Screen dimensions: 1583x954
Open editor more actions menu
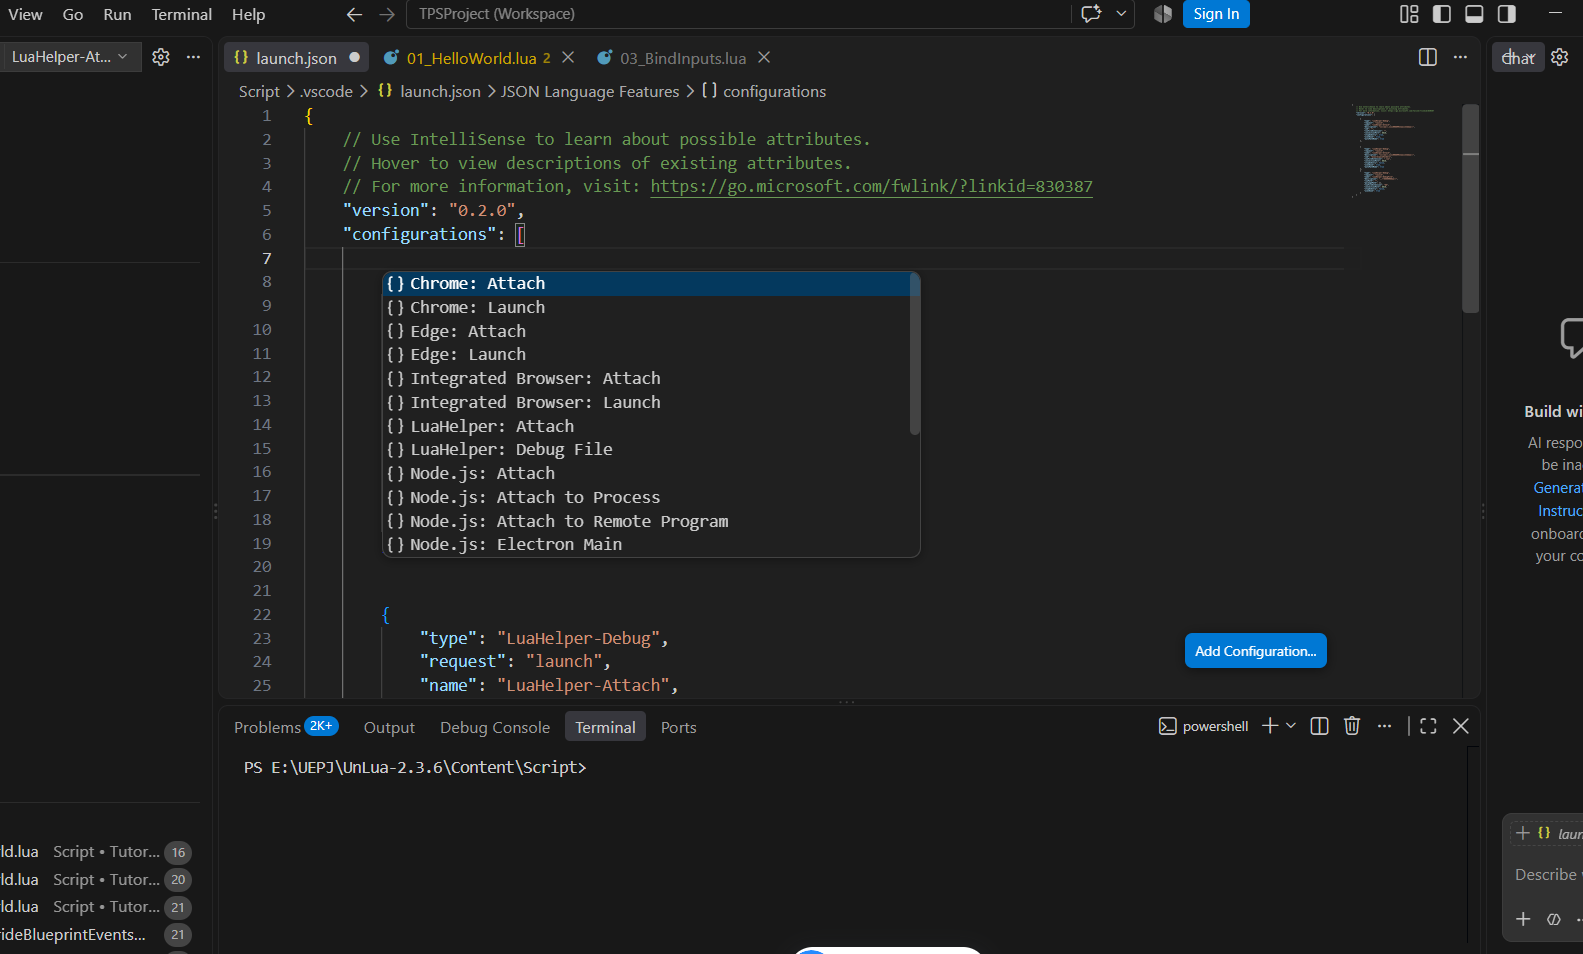point(1460,57)
